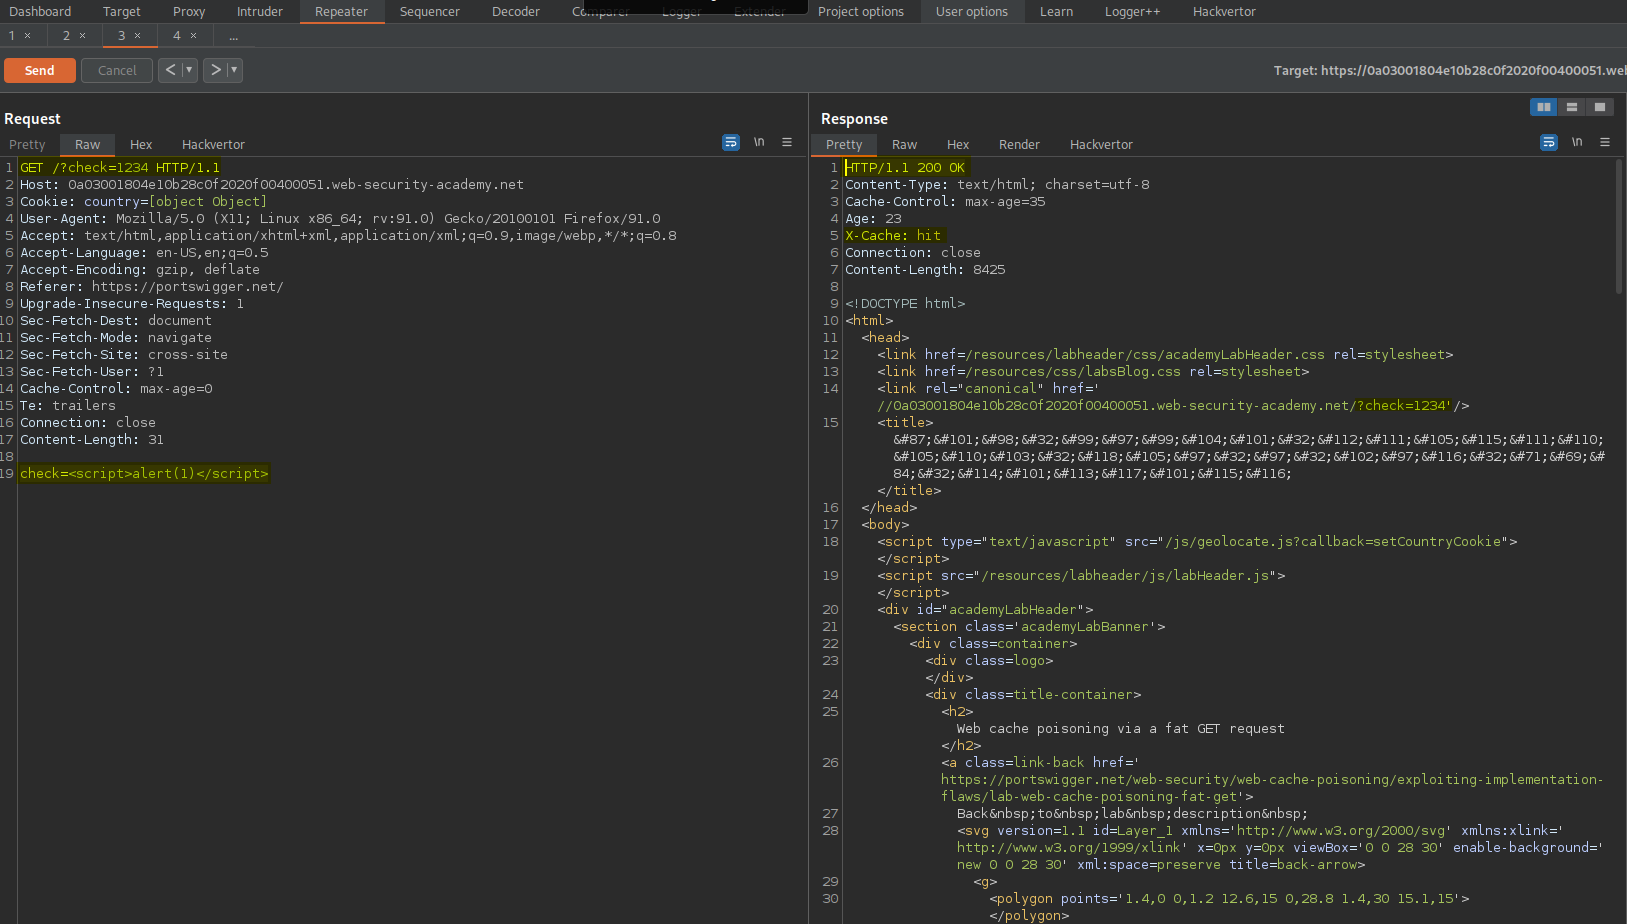
Task: Set top-bottom split layout
Action: (1572, 107)
